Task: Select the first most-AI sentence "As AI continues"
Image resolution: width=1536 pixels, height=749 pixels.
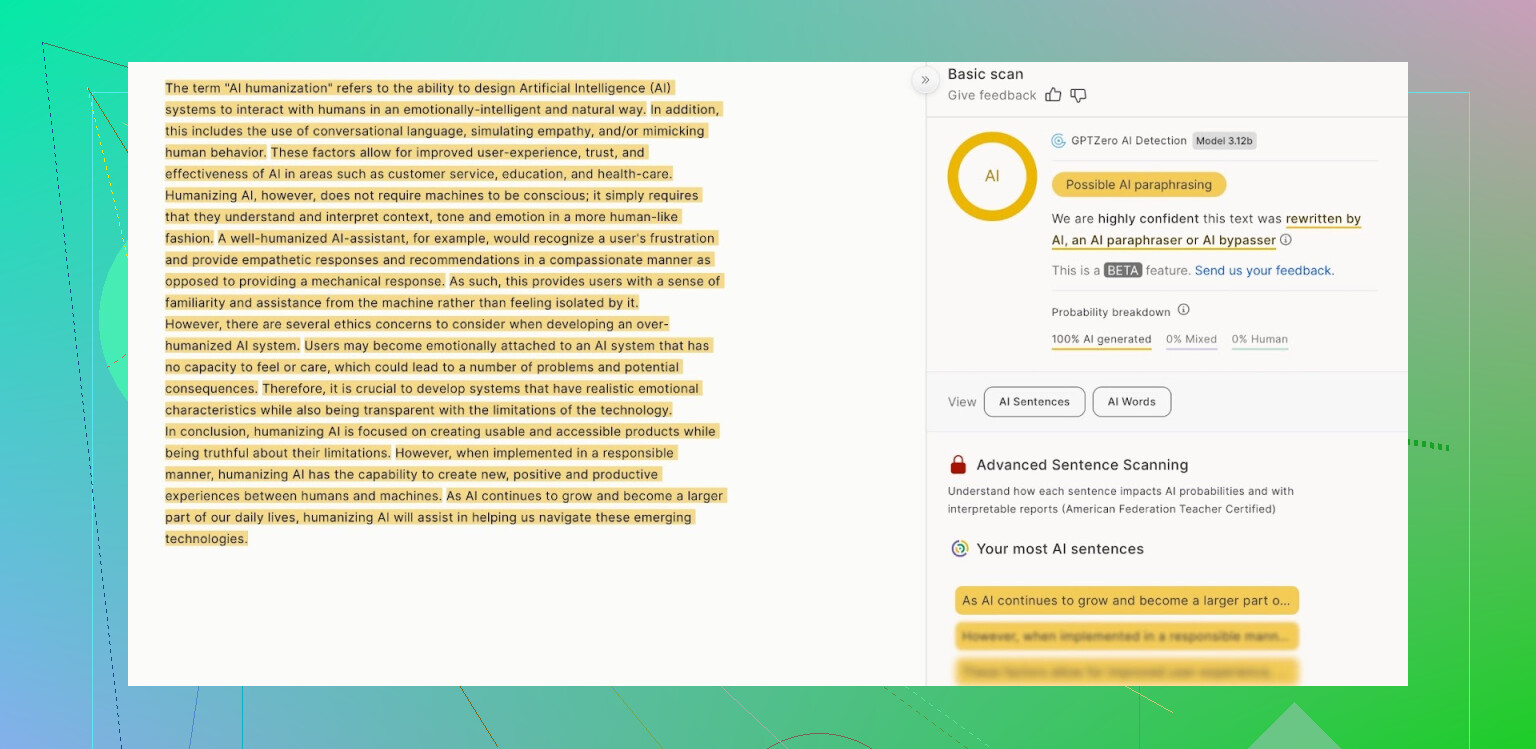Action: [1126, 601]
